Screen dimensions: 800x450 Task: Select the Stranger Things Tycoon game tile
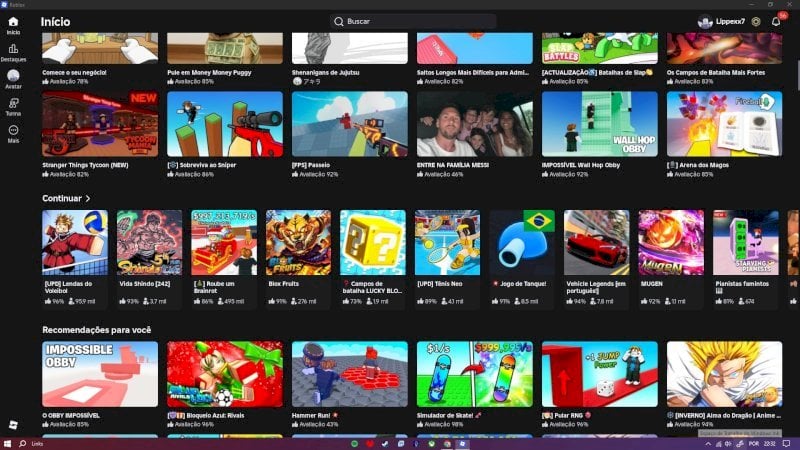[100, 125]
